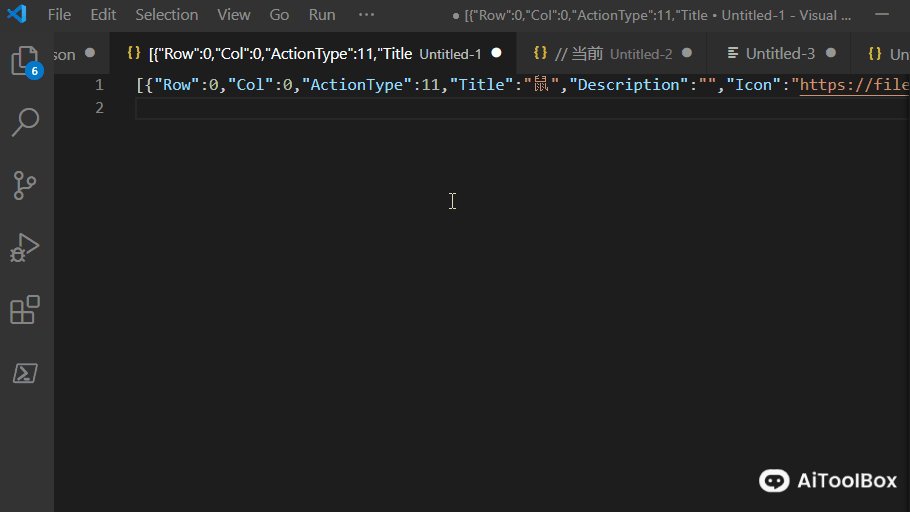910x512 pixels.
Task: Close Untitled-1 tab via unsaved dot
Action: (x=496, y=53)
